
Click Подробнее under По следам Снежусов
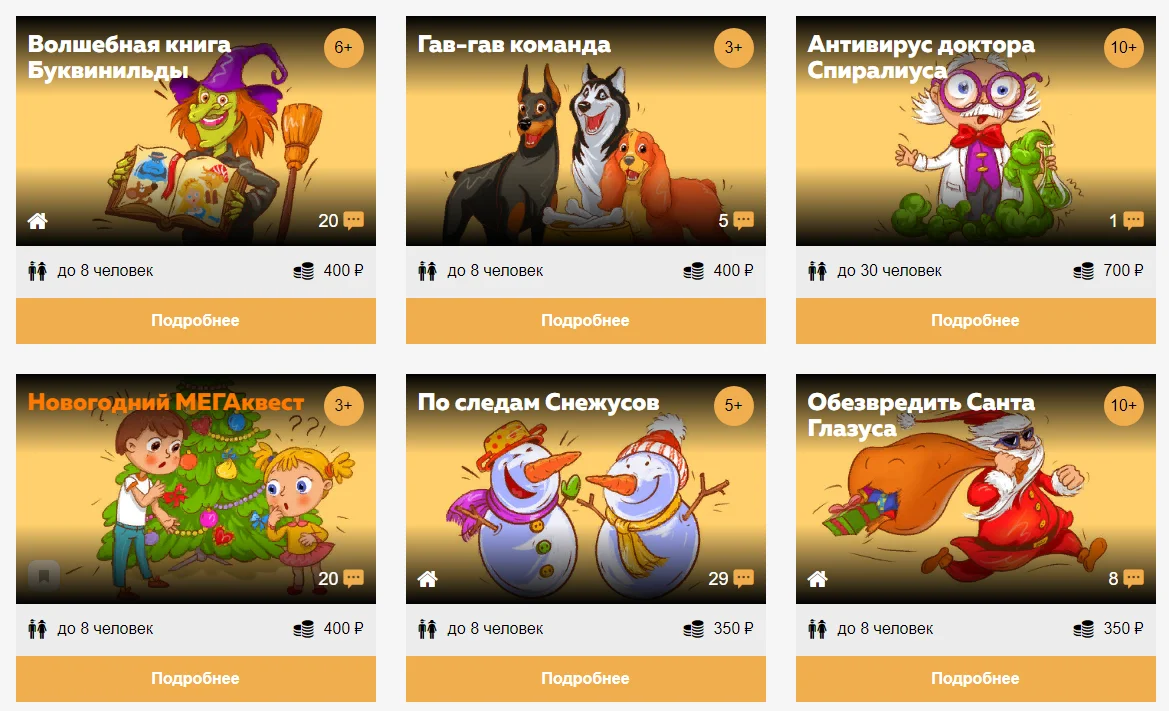(586, 678)
